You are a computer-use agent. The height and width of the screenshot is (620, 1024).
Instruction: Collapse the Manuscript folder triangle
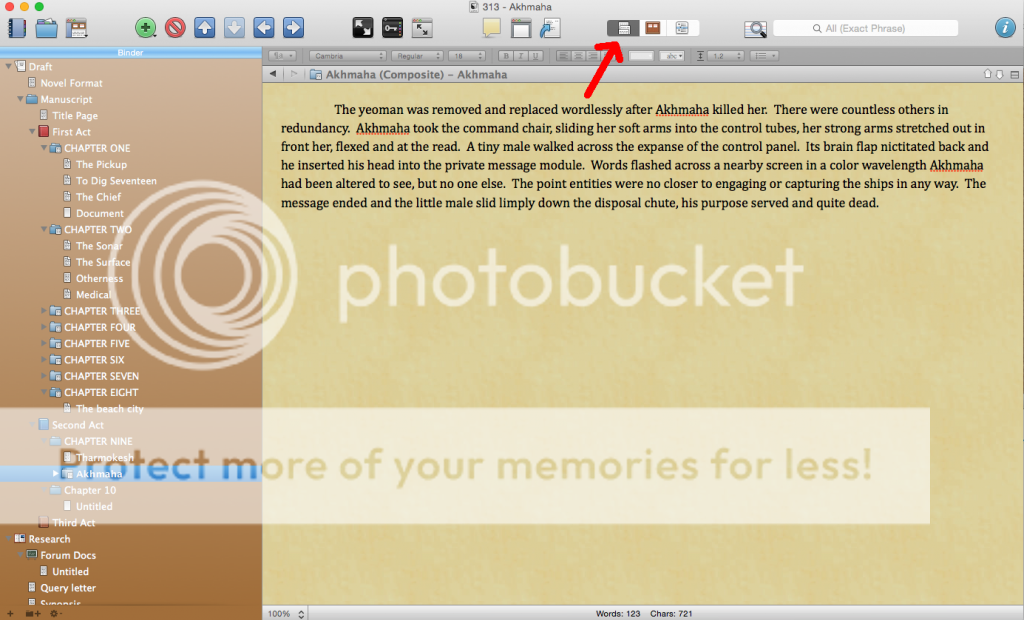point(20,99)
